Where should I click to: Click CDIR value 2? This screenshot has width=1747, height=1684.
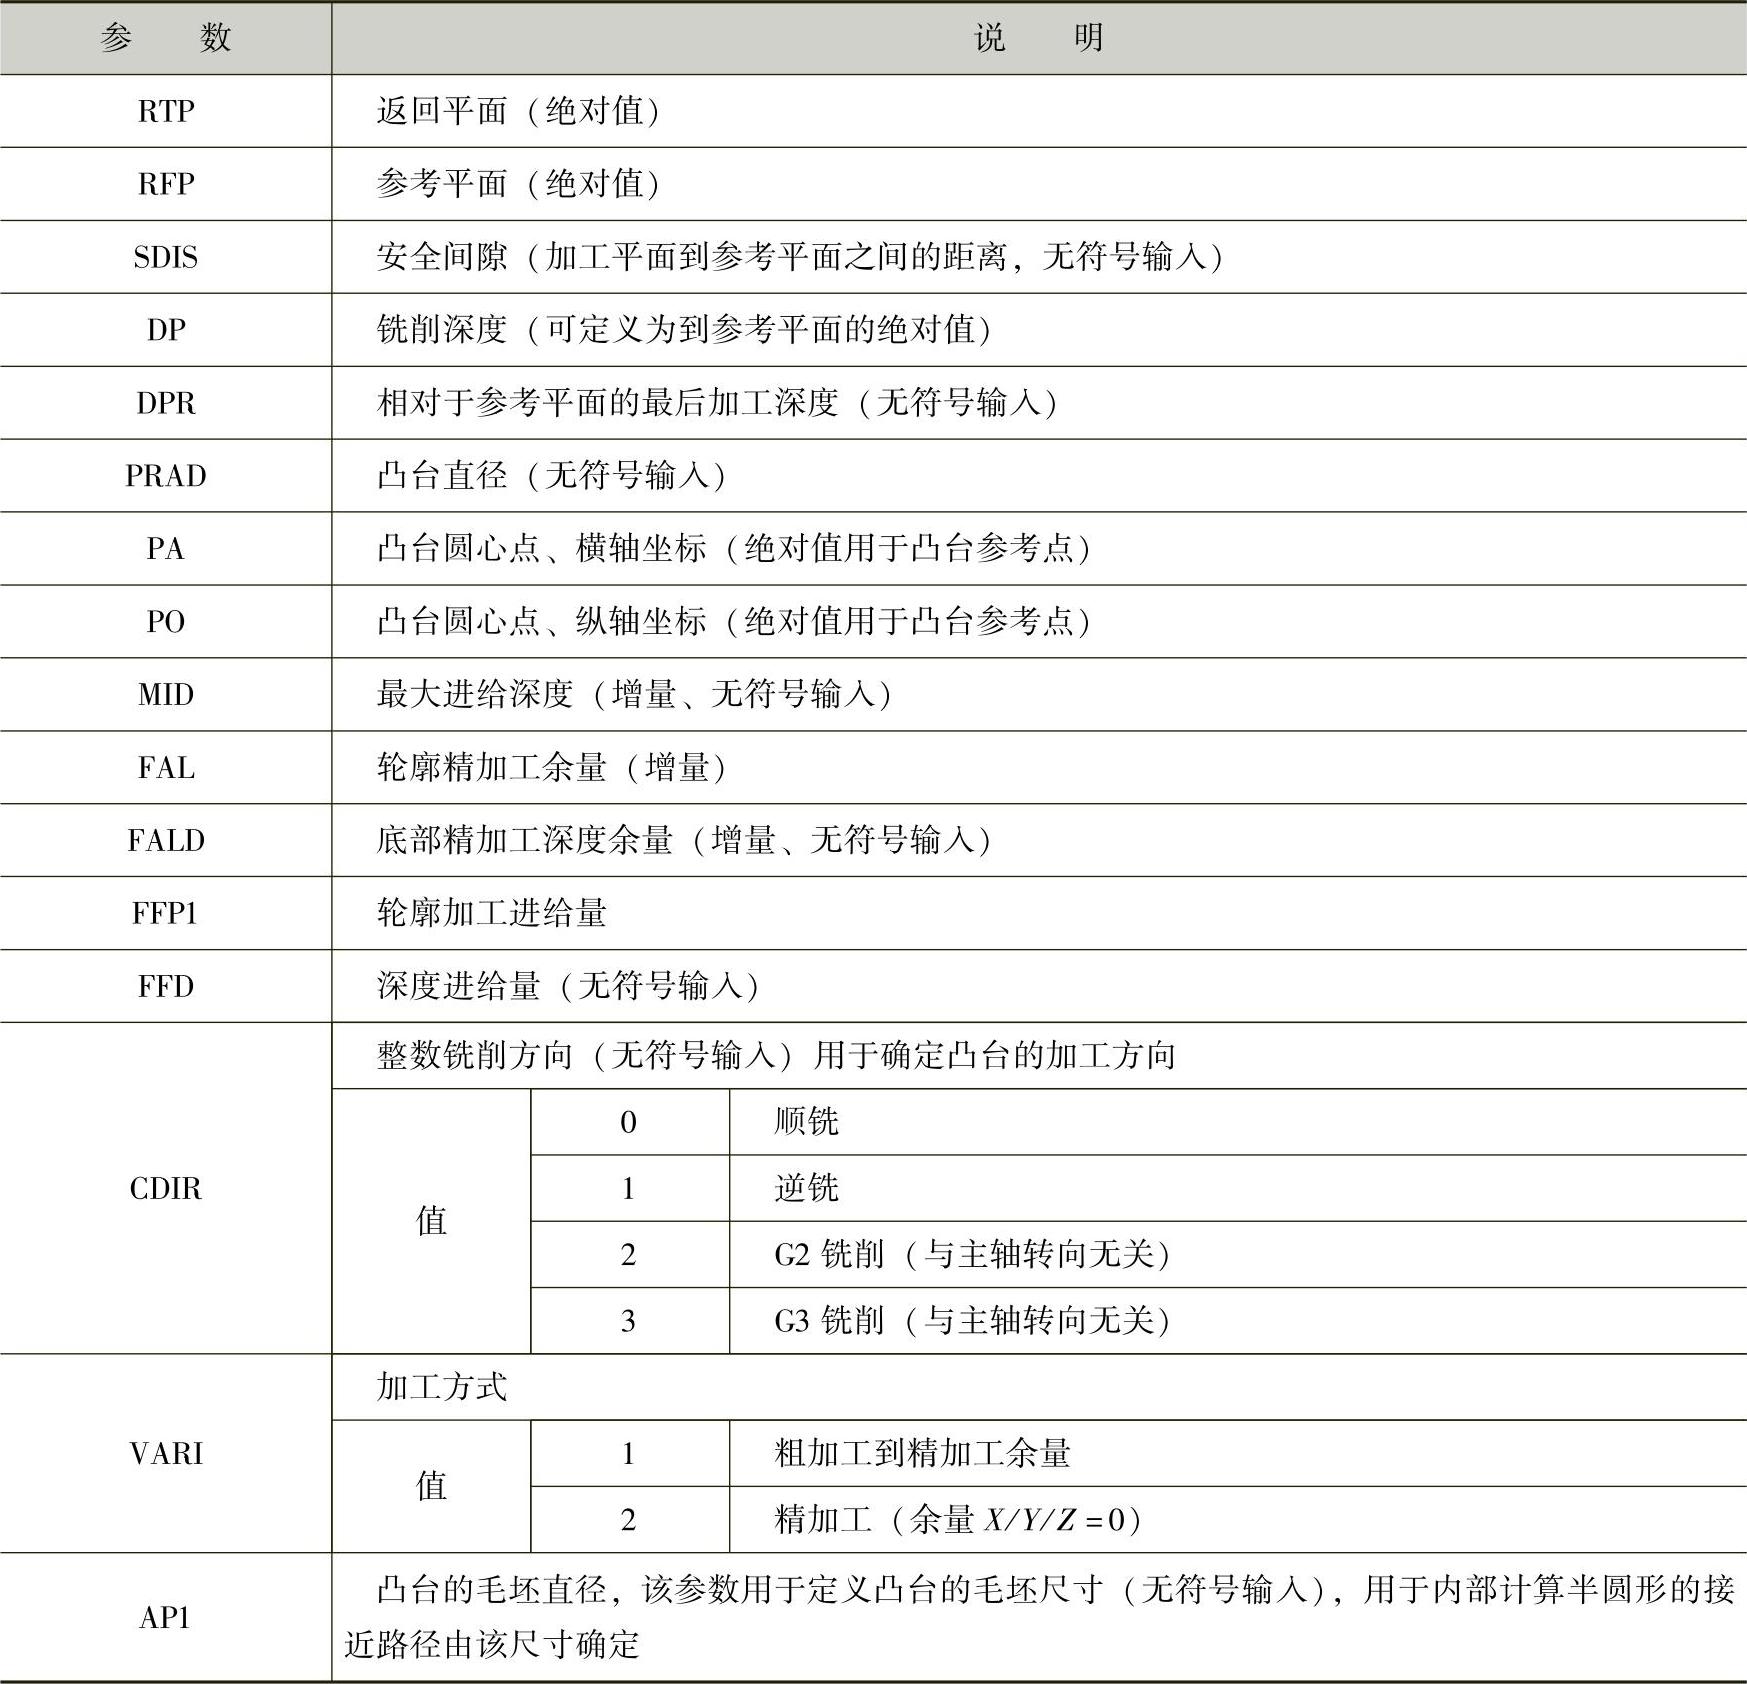[629, 1254]
